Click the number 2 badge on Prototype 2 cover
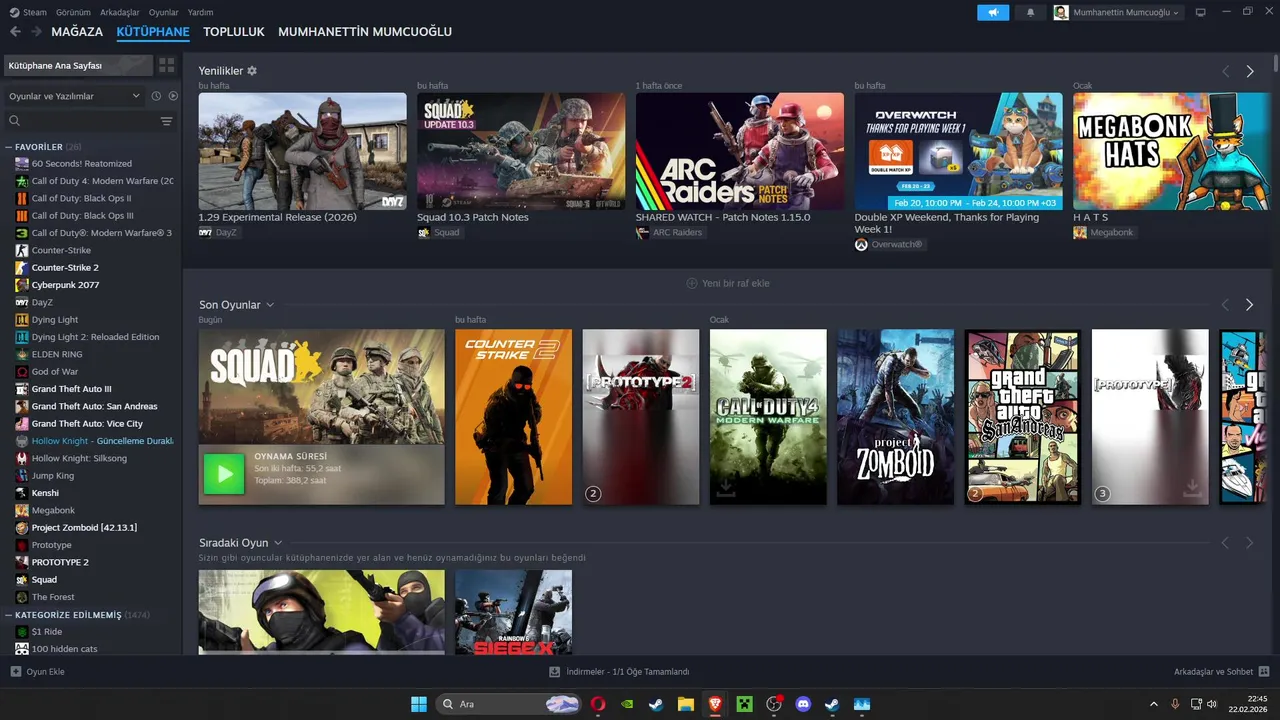 point(593,493)
